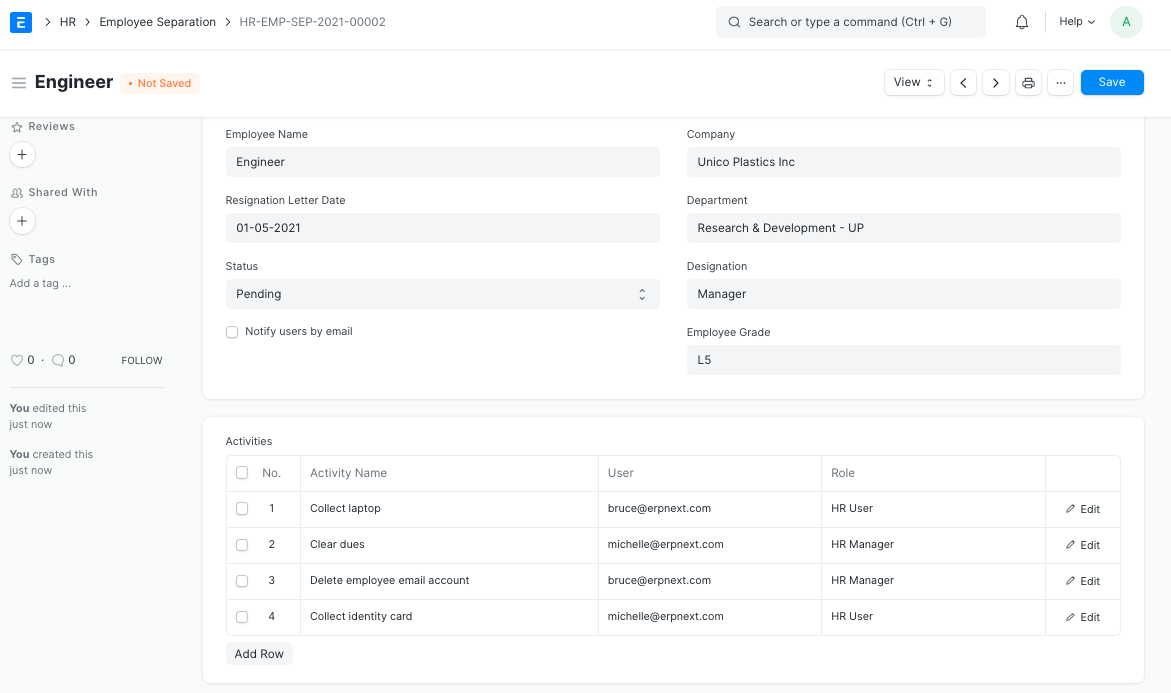Open Employee Separation from the breadcrumb
The image size is (1171, 693).
[x=157, y=21]
